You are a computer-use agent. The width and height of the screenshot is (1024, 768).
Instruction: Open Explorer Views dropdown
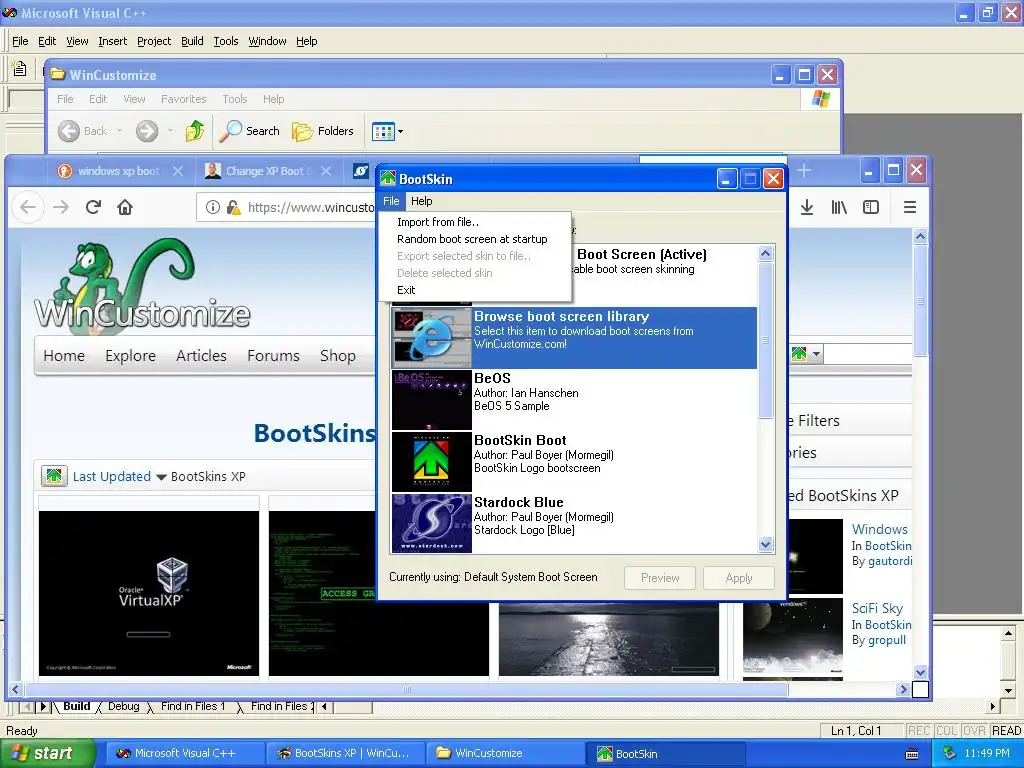(387, 131)
